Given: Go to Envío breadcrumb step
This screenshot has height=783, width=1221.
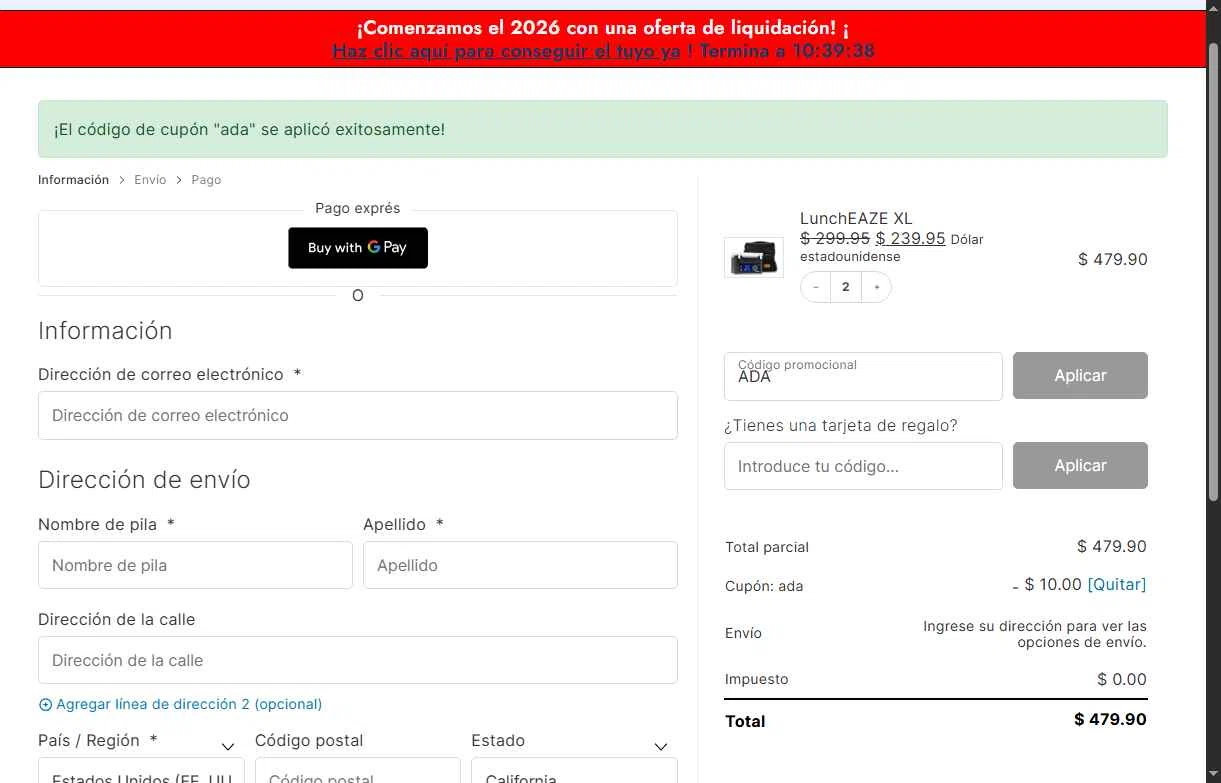Looking at the screenshot, I should 150,180.
